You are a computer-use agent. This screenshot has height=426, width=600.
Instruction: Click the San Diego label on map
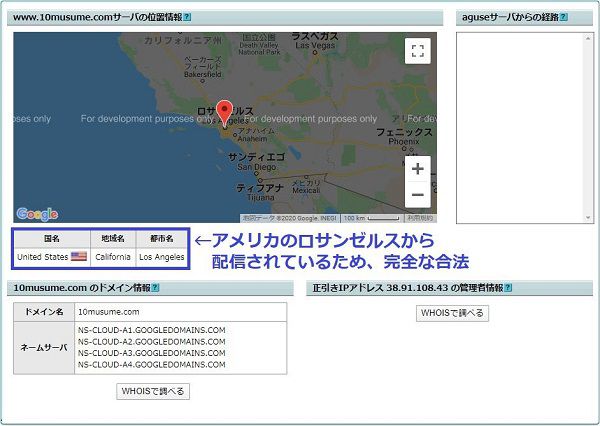tap(256, 167)
